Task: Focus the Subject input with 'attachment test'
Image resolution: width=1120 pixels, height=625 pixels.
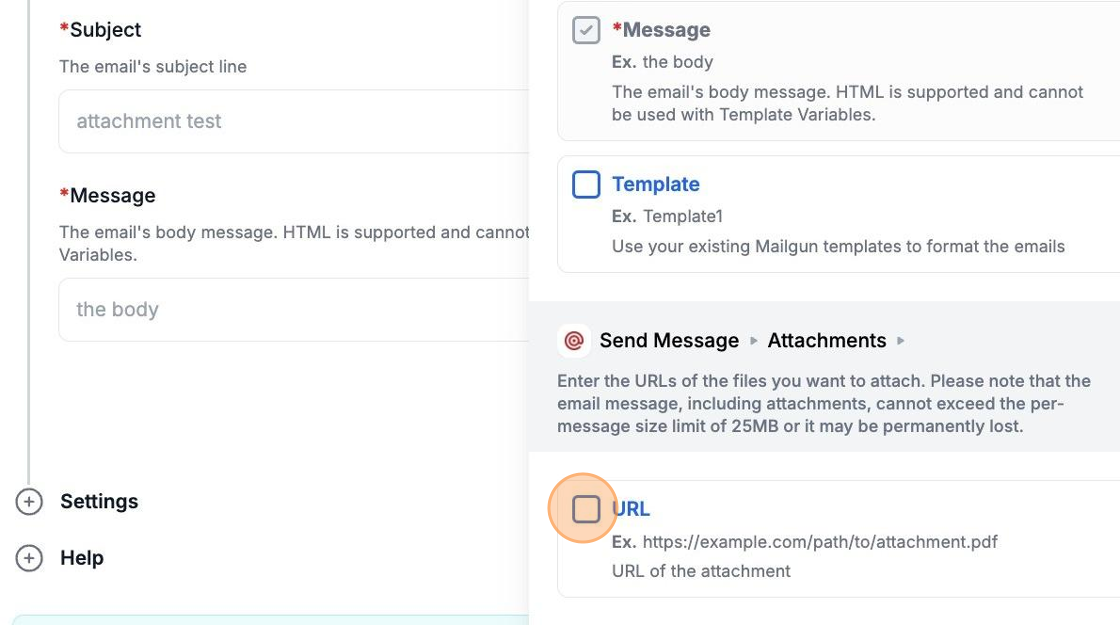Action: pyautogui.click(x=290, y=122)
